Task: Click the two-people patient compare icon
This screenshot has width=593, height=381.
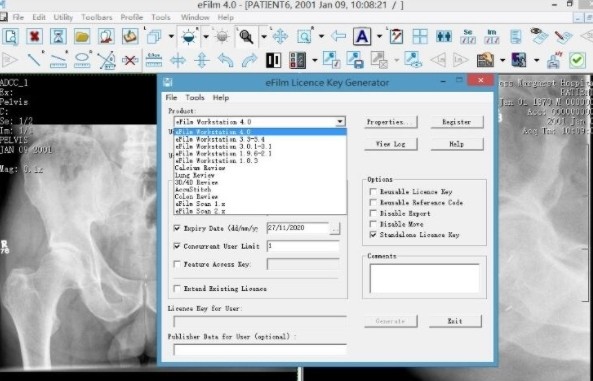Action: (444, 37)
